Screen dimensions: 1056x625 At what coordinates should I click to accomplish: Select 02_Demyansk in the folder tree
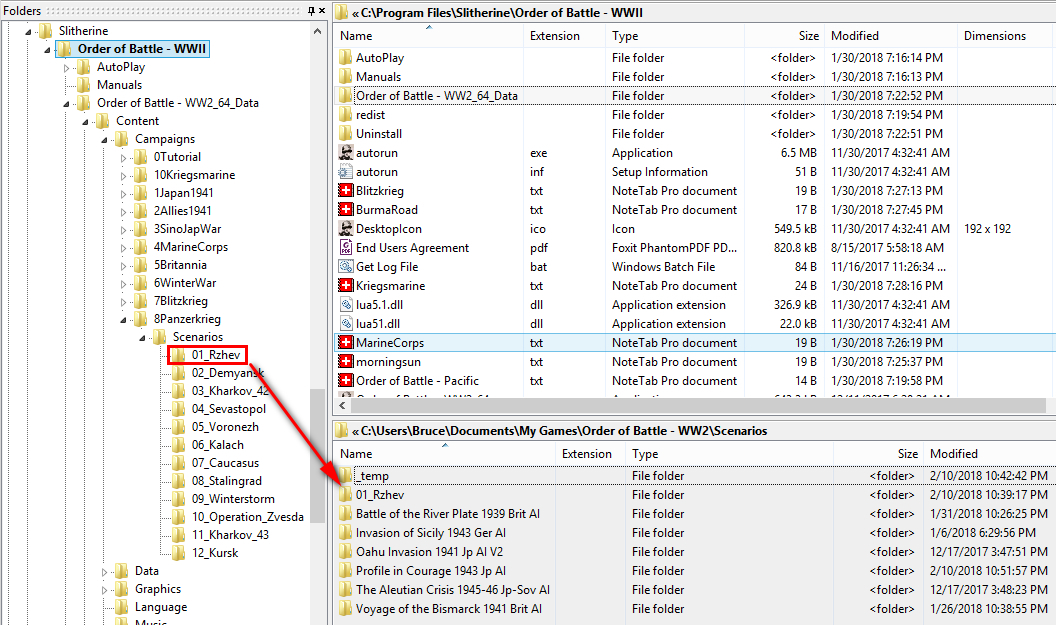point(228,373)
